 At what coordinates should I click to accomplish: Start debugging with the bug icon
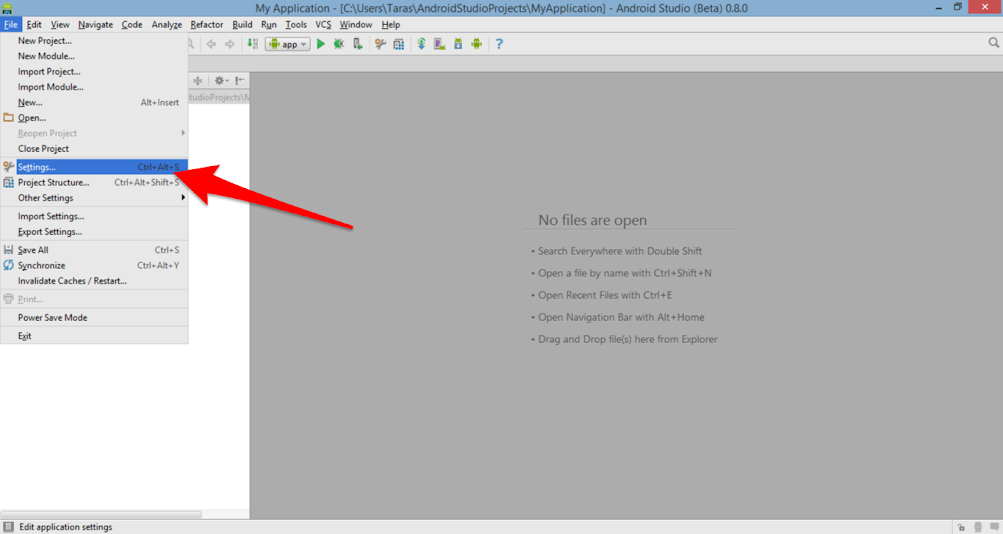339,44
